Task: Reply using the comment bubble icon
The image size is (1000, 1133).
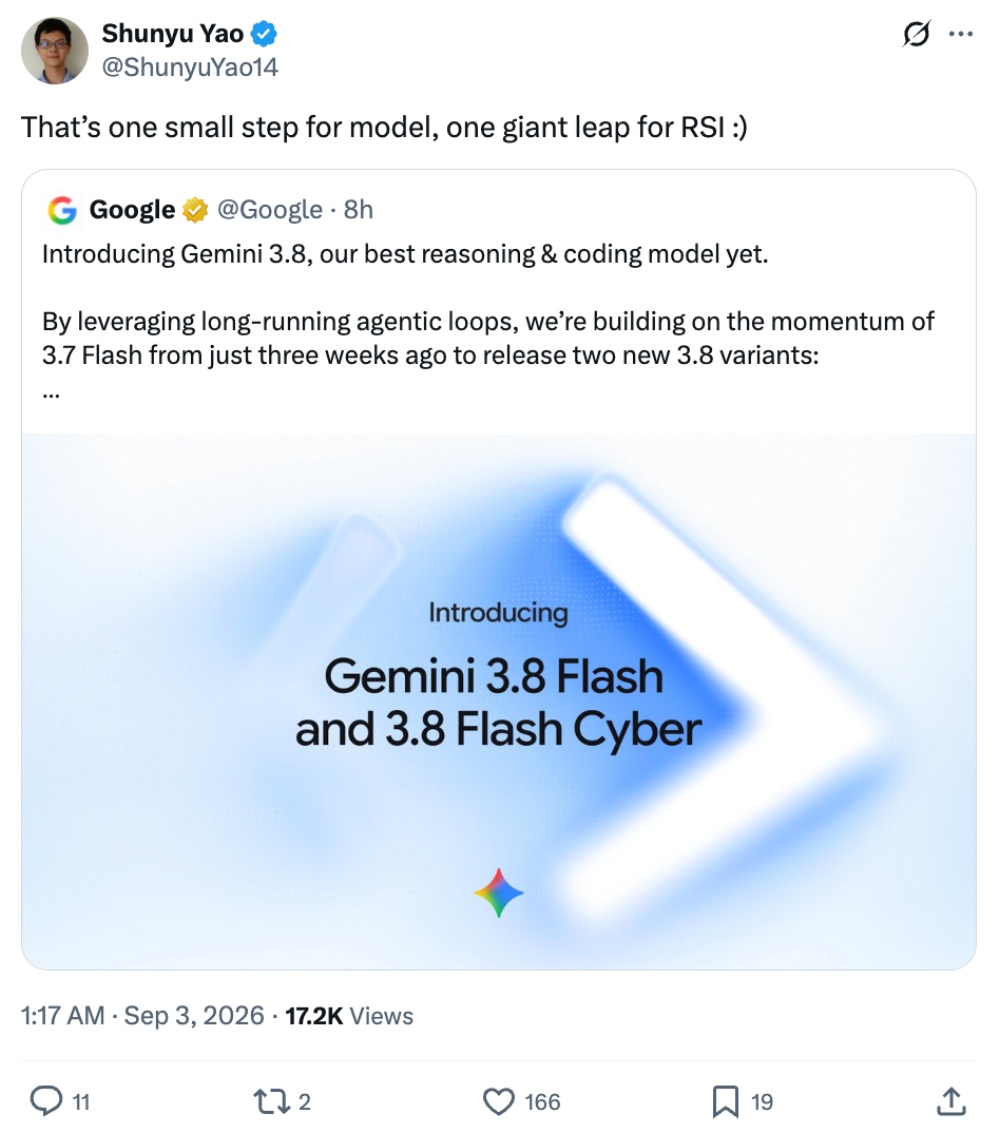Action: 46,1101
